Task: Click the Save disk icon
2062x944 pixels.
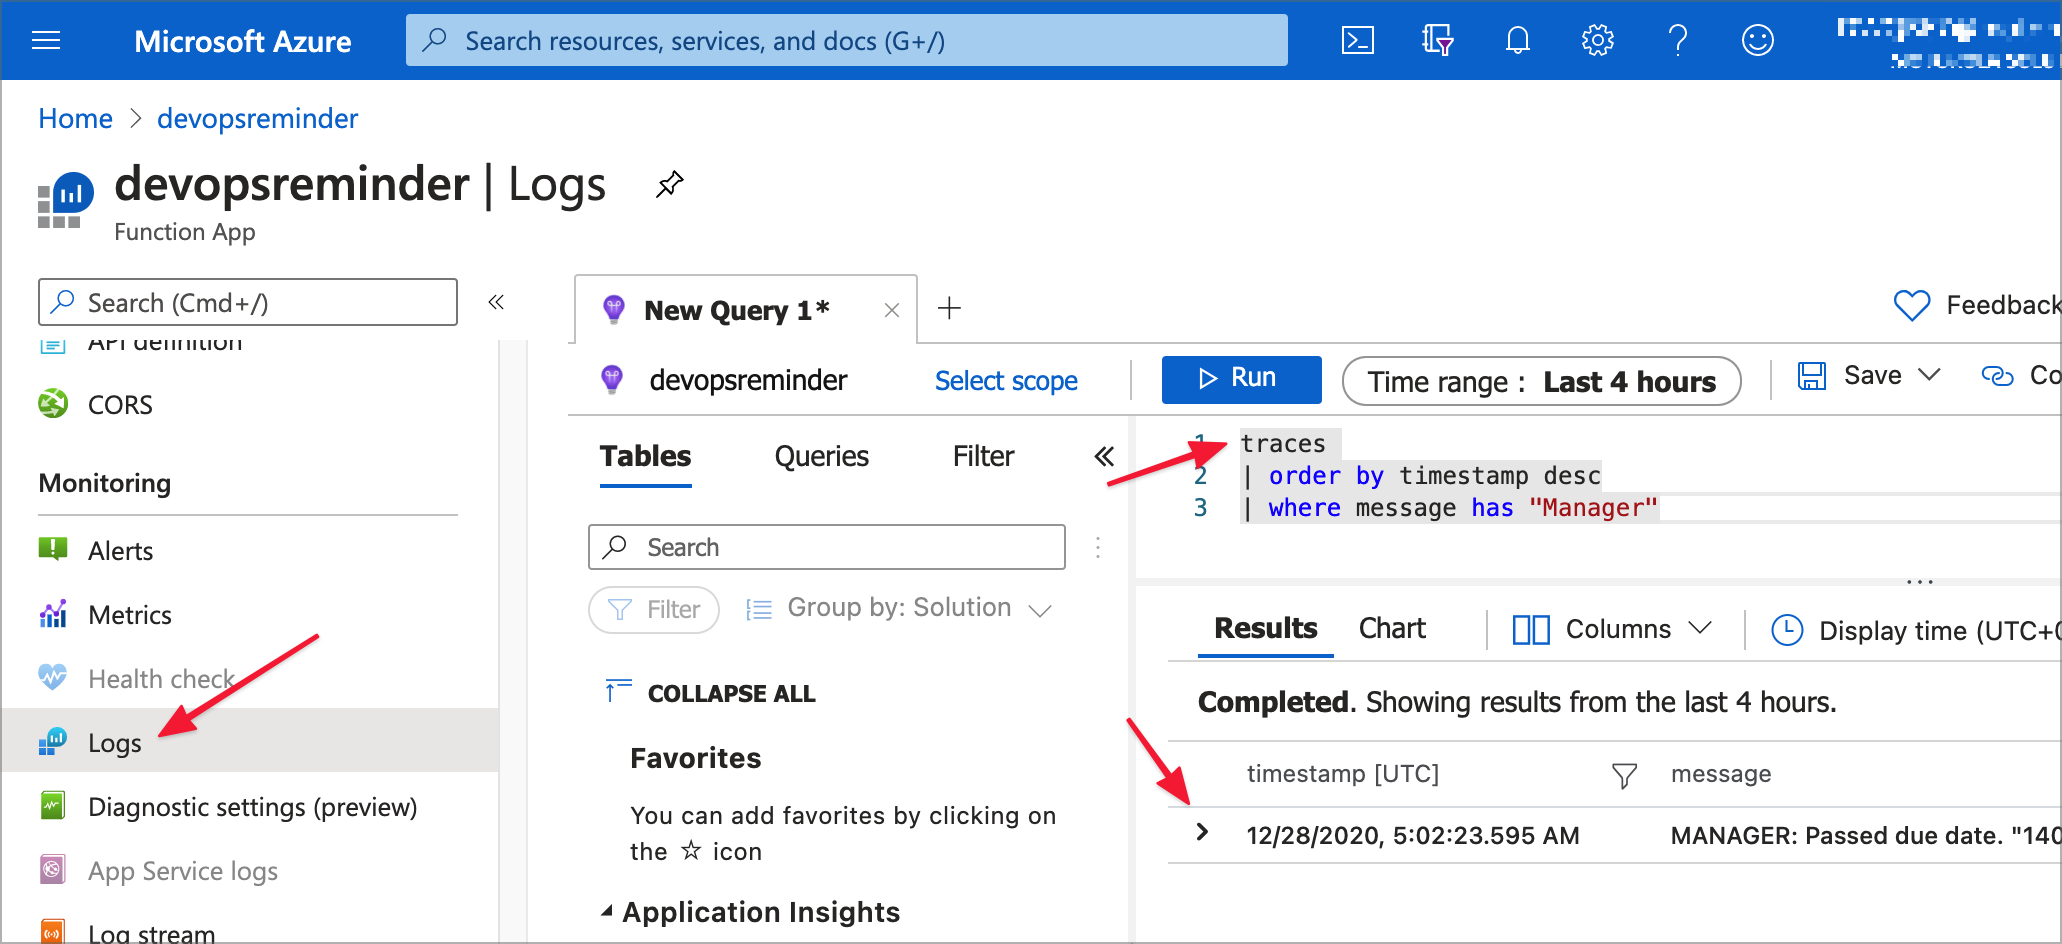Action: tap(1812, 376)
